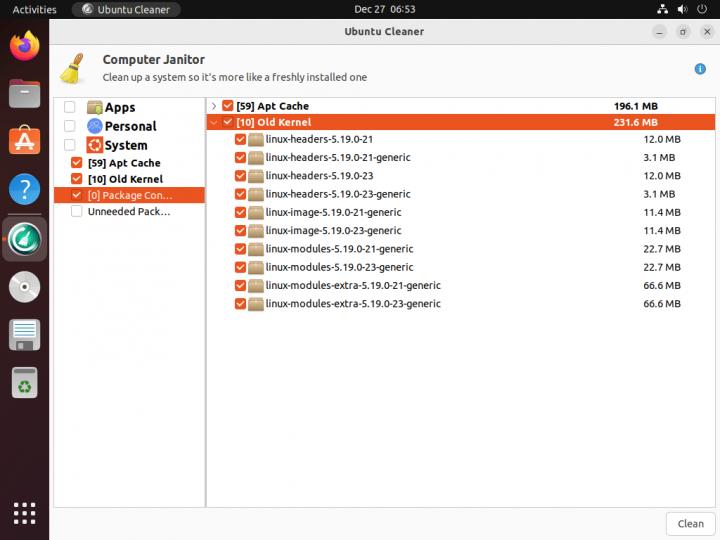Open Trash from the dock
The width and height of the screenshot is (720, 540).
pyautogui.click(x=25, y=382)
